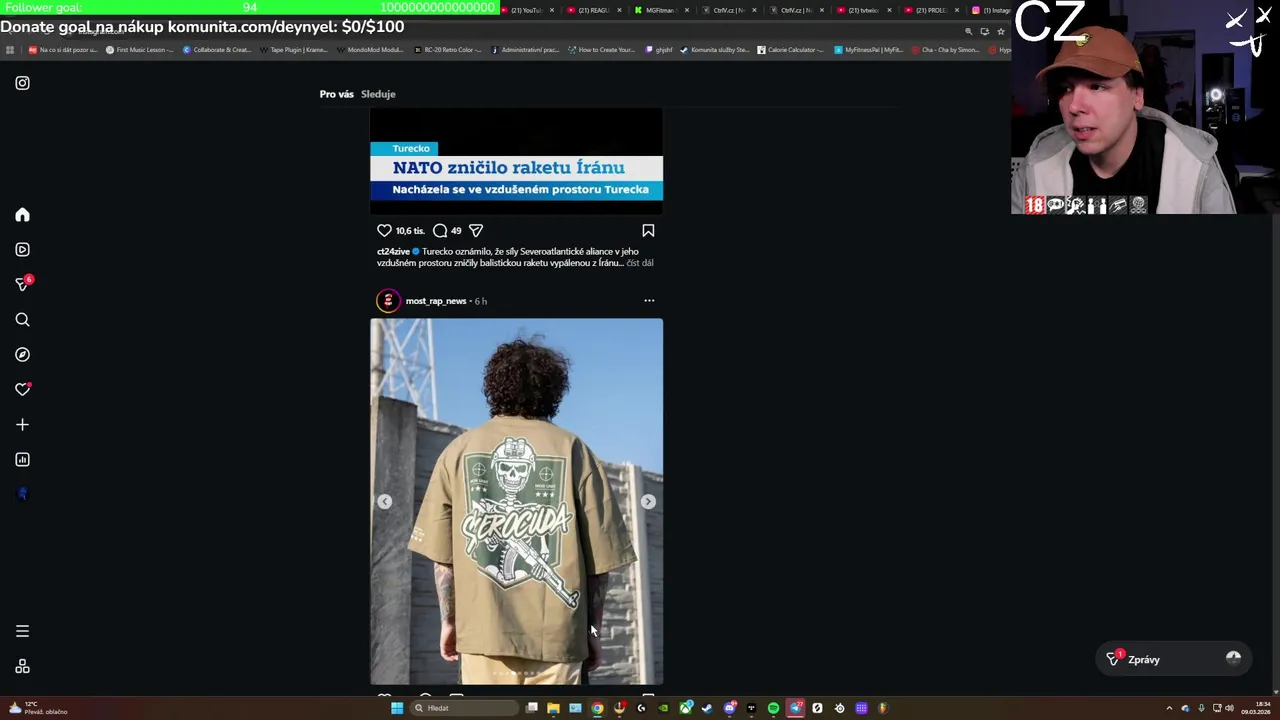Image resolution: width=1280 pixels, height=720 pixels.
Task: Switch to the Pro vás tab
Action: click(x=337, y=94)
